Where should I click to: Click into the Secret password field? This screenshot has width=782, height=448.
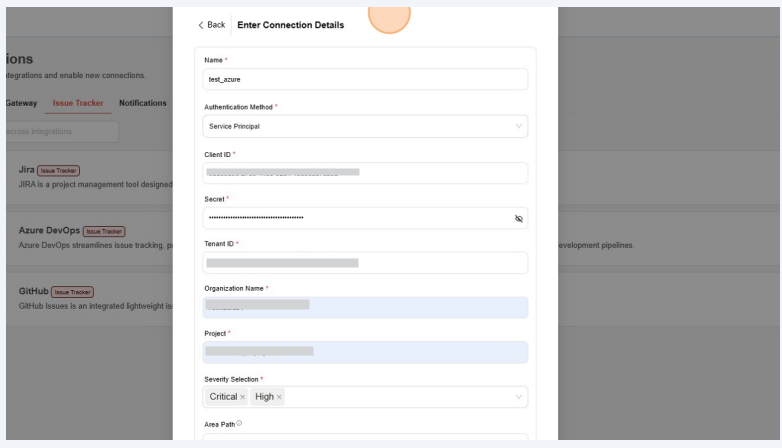click(355, 218)
